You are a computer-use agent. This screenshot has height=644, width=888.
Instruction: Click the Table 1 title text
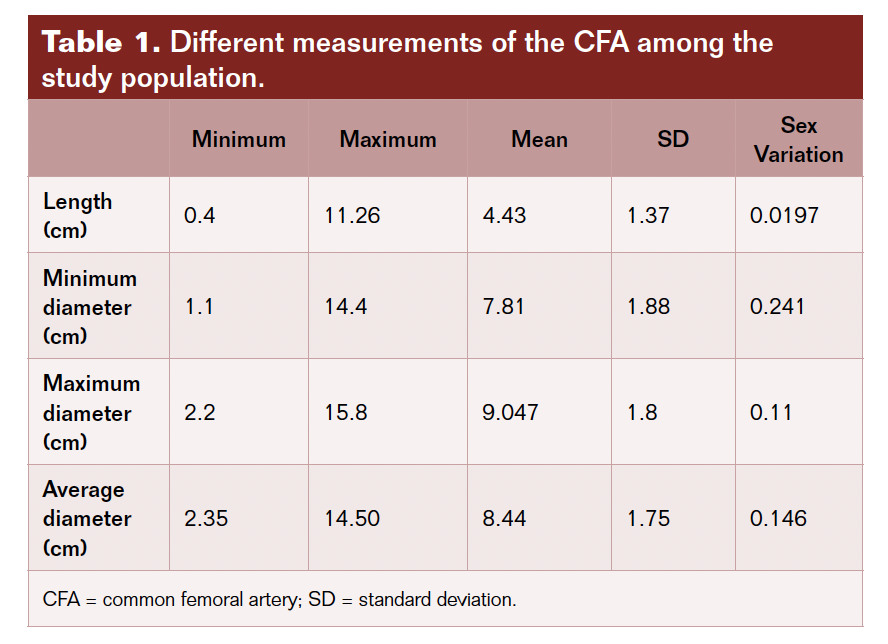coord(407,59)
